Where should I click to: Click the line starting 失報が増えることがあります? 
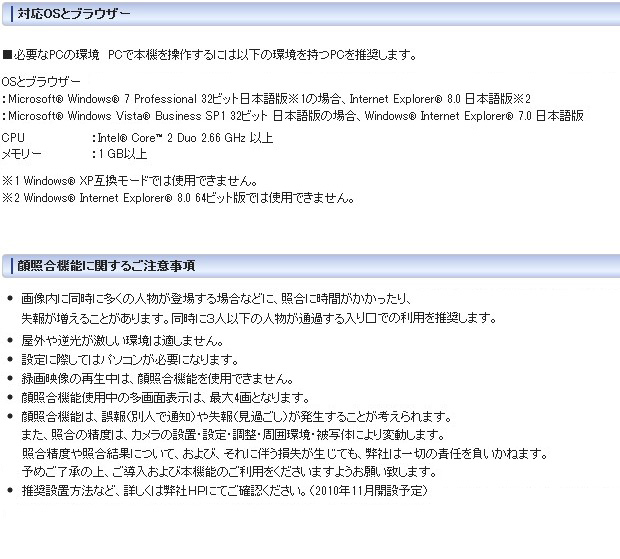[259, 318]
